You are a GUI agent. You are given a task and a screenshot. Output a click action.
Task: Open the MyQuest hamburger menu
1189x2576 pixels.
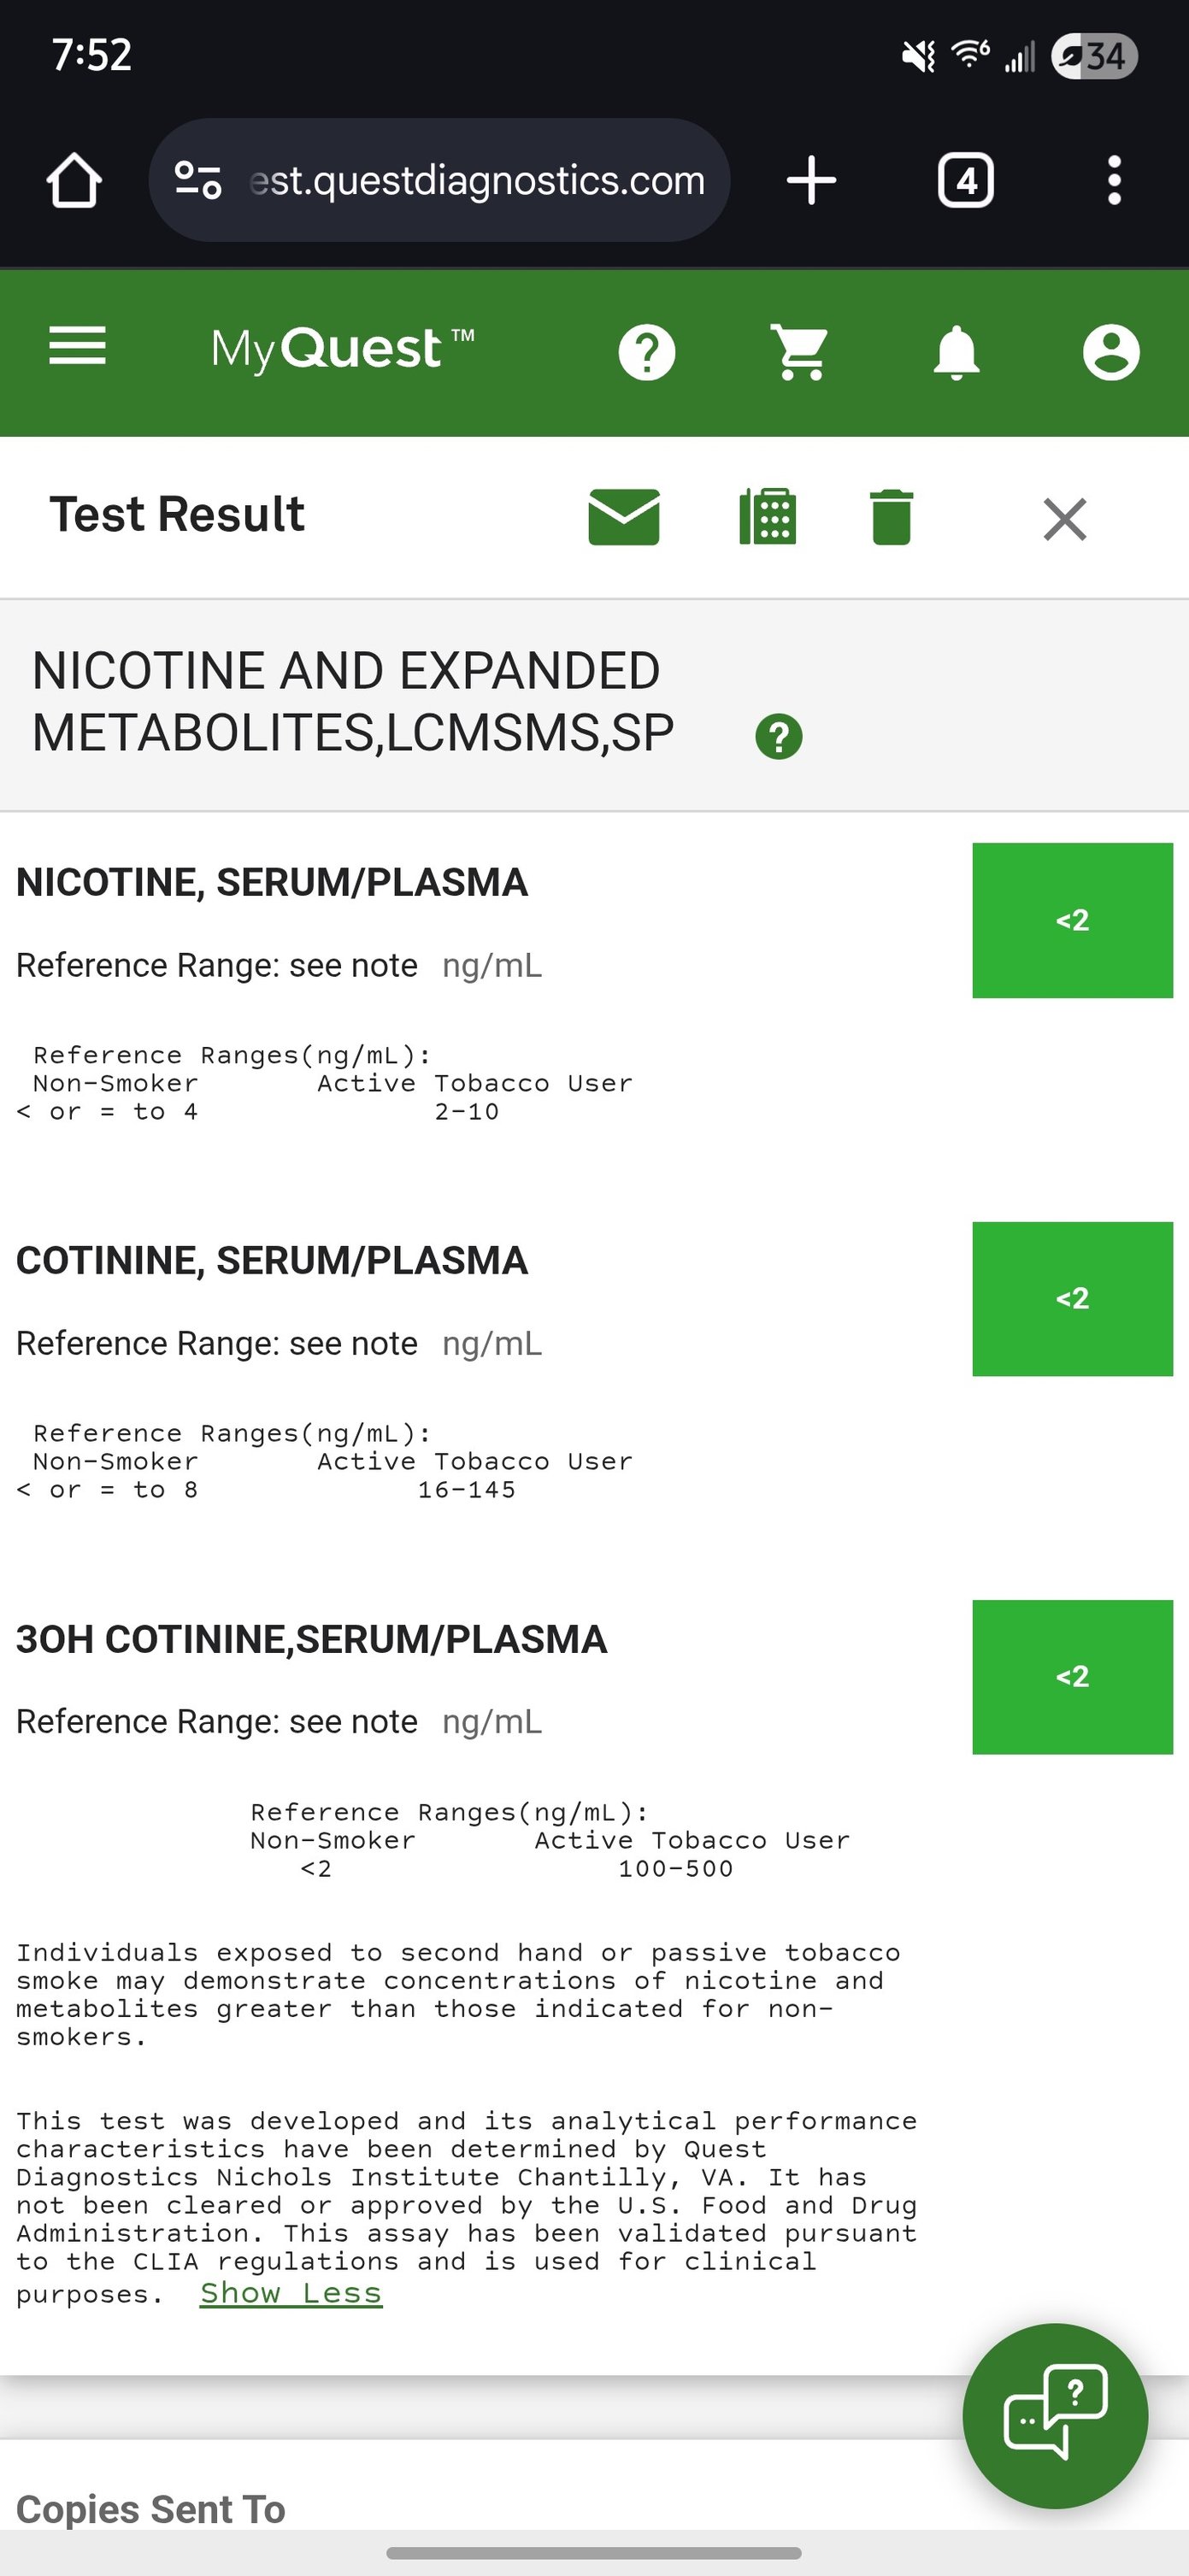pyautogui.click(x=77, y=347)
